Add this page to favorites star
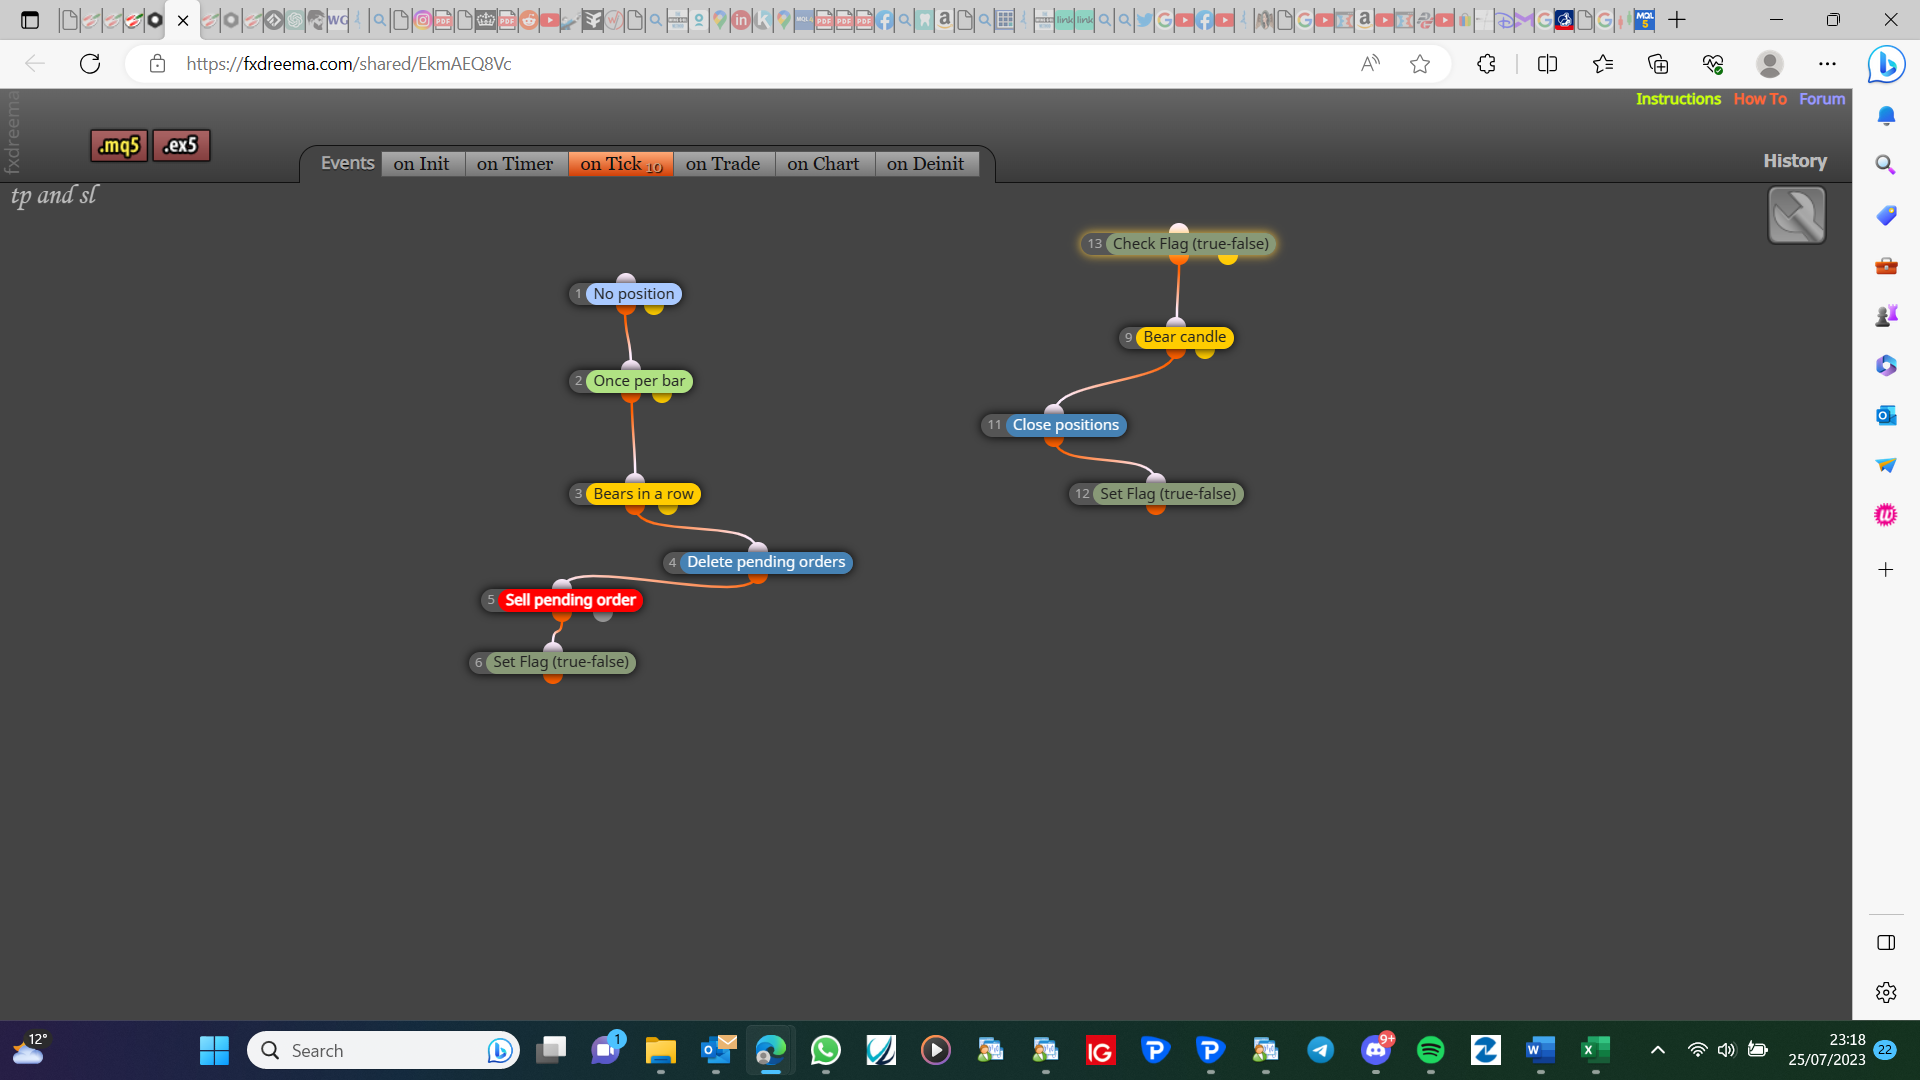The height and width of the screenshot is (1080, 1920). point(1420,64)
